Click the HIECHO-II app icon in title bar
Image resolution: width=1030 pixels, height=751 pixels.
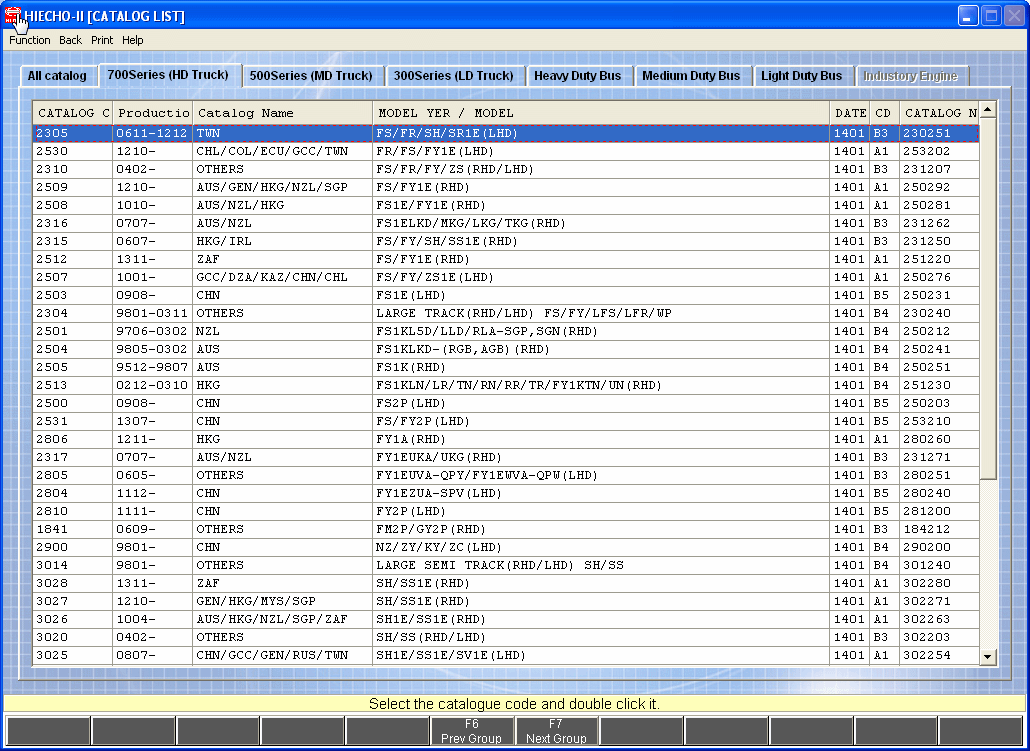[13, 16]
